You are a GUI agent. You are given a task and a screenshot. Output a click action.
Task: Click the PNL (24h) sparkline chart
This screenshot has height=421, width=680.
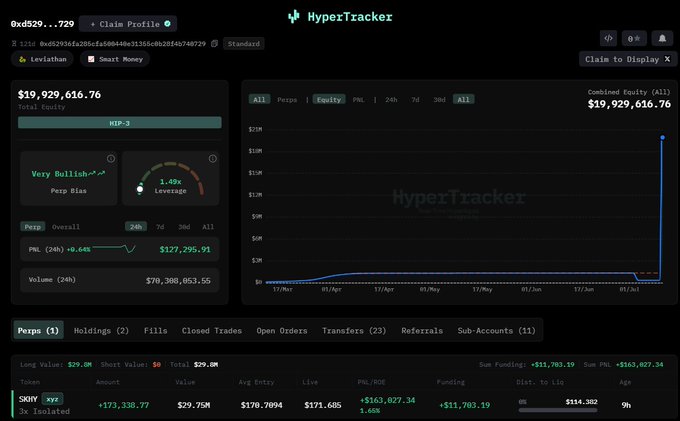click(114, 248)
